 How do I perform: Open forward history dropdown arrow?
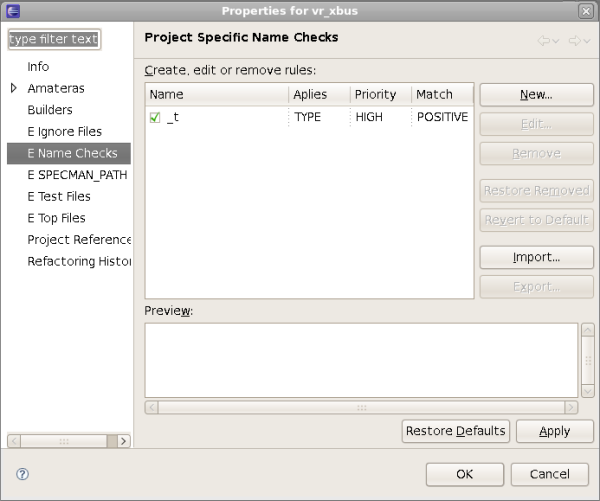coord(587,41)
